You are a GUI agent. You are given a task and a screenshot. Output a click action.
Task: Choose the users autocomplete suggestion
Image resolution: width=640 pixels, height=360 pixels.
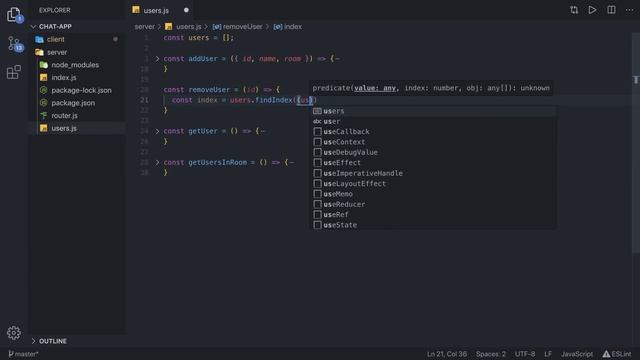click(x=434, y=111)
